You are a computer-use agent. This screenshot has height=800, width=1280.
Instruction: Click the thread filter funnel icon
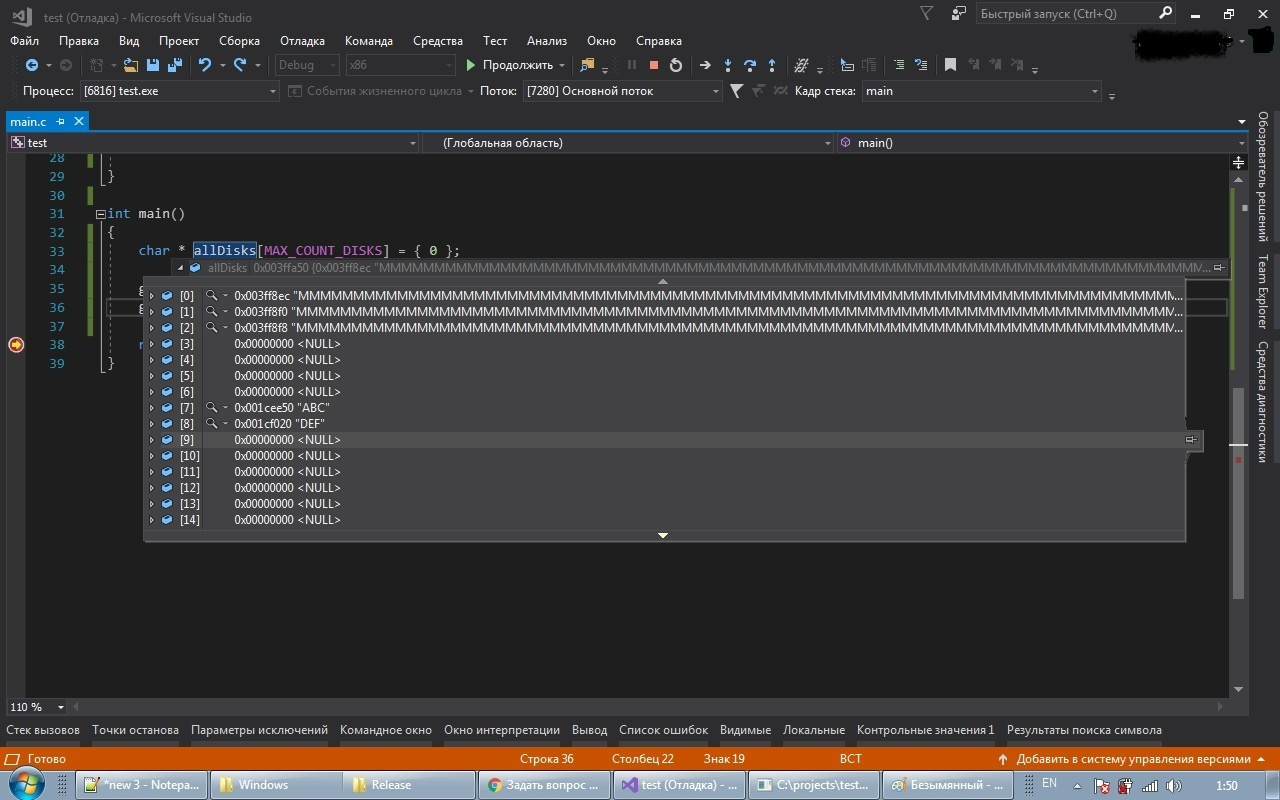(x=737, y=91)
